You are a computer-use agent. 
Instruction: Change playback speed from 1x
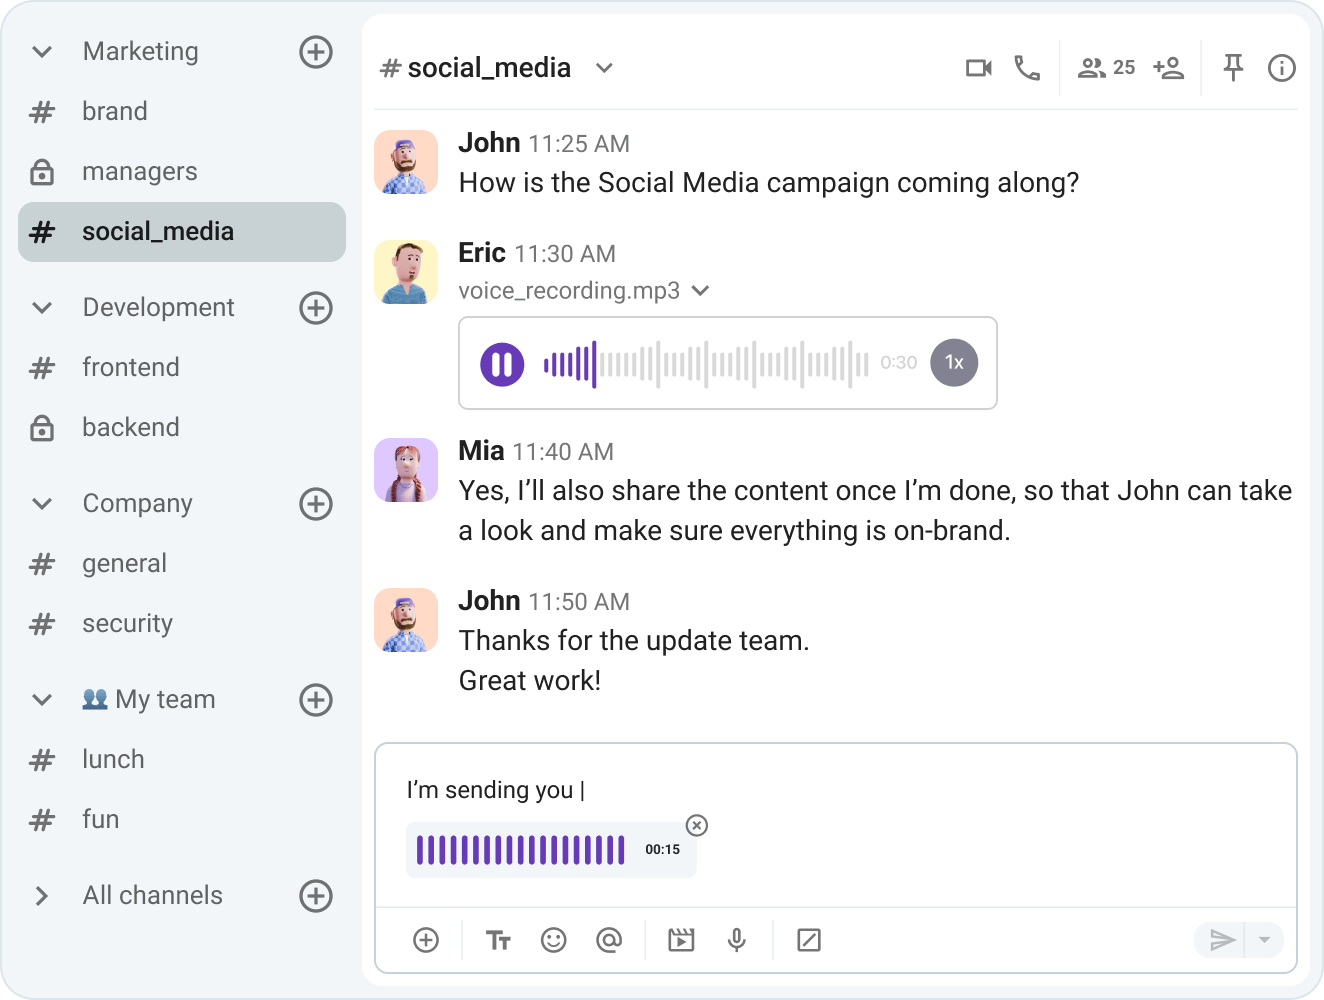954,362
